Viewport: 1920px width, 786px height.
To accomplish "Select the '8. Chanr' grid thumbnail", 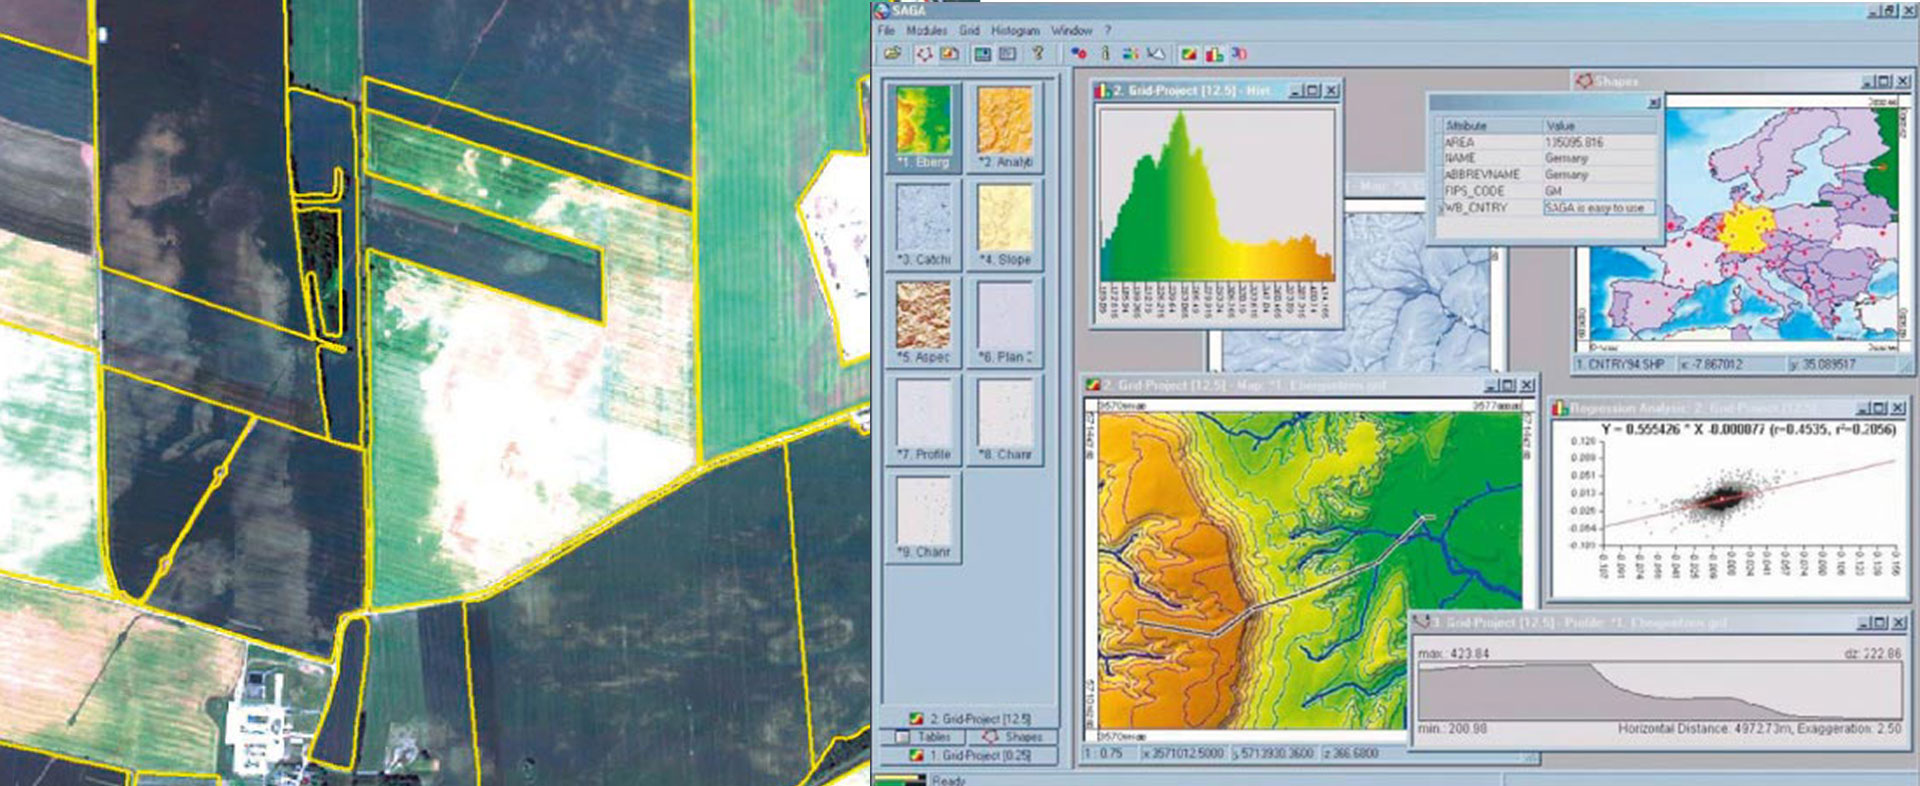I will 1004,421.
